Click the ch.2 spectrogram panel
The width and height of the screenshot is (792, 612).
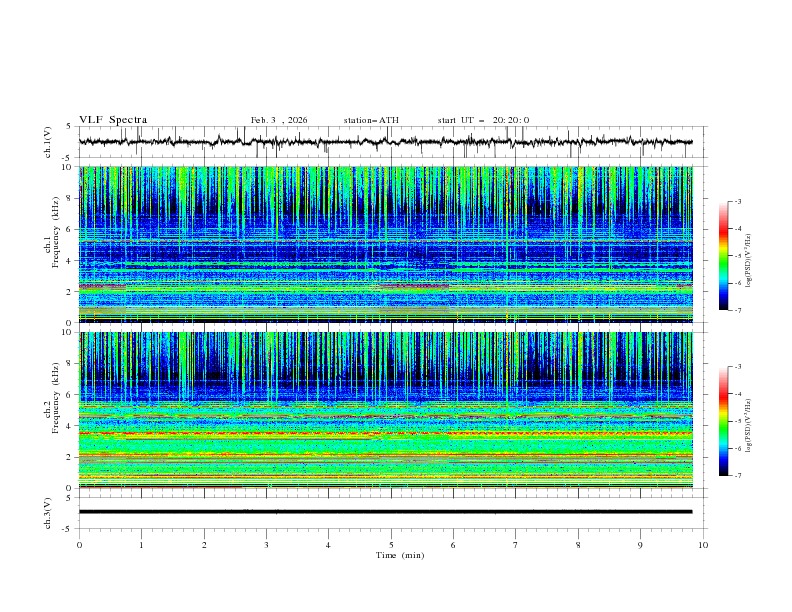click(386, 410)
